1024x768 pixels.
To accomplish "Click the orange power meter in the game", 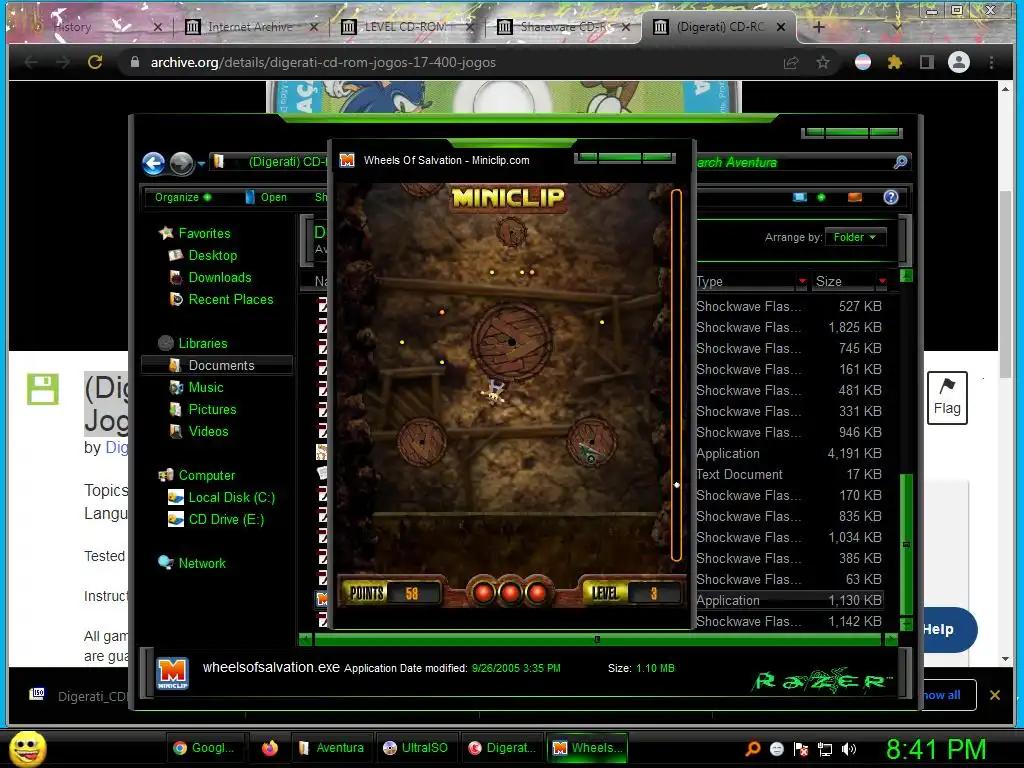I will click(677, 375).
